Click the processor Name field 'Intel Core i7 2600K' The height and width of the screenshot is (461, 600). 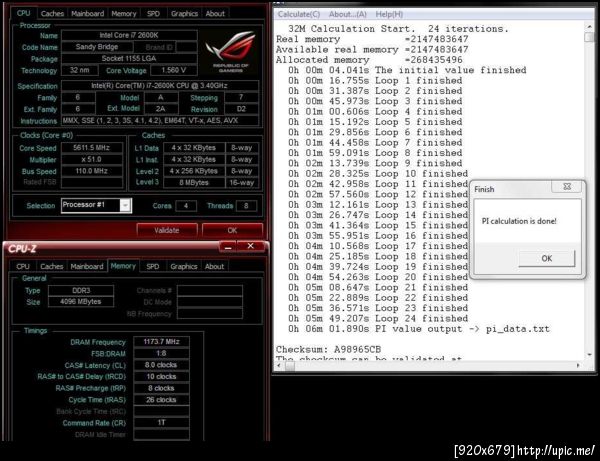129,35
